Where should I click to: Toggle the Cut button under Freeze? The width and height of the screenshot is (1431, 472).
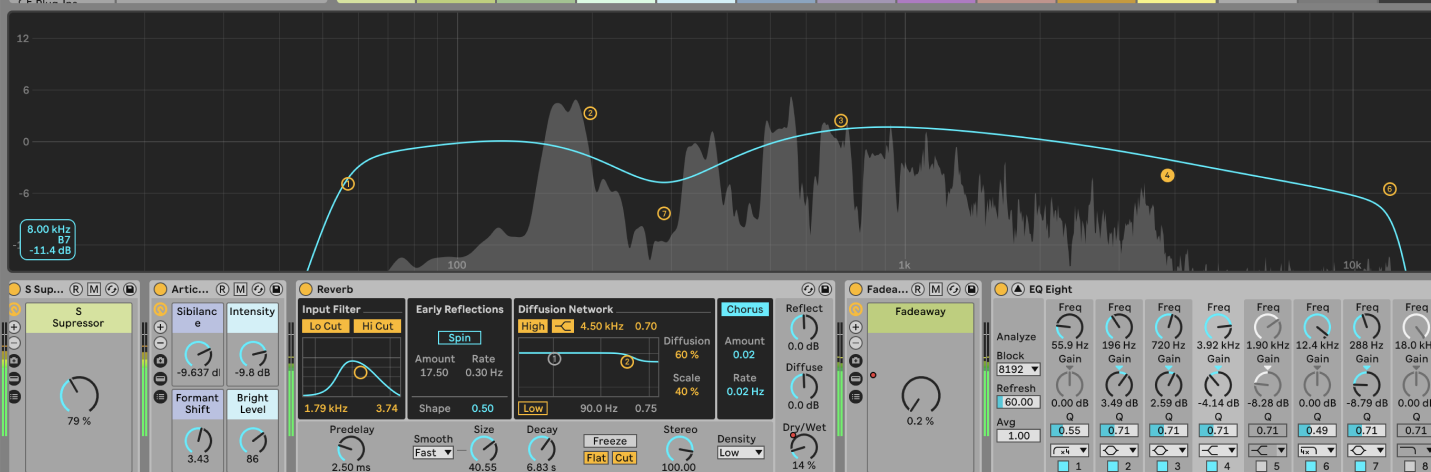coord(624,458)
